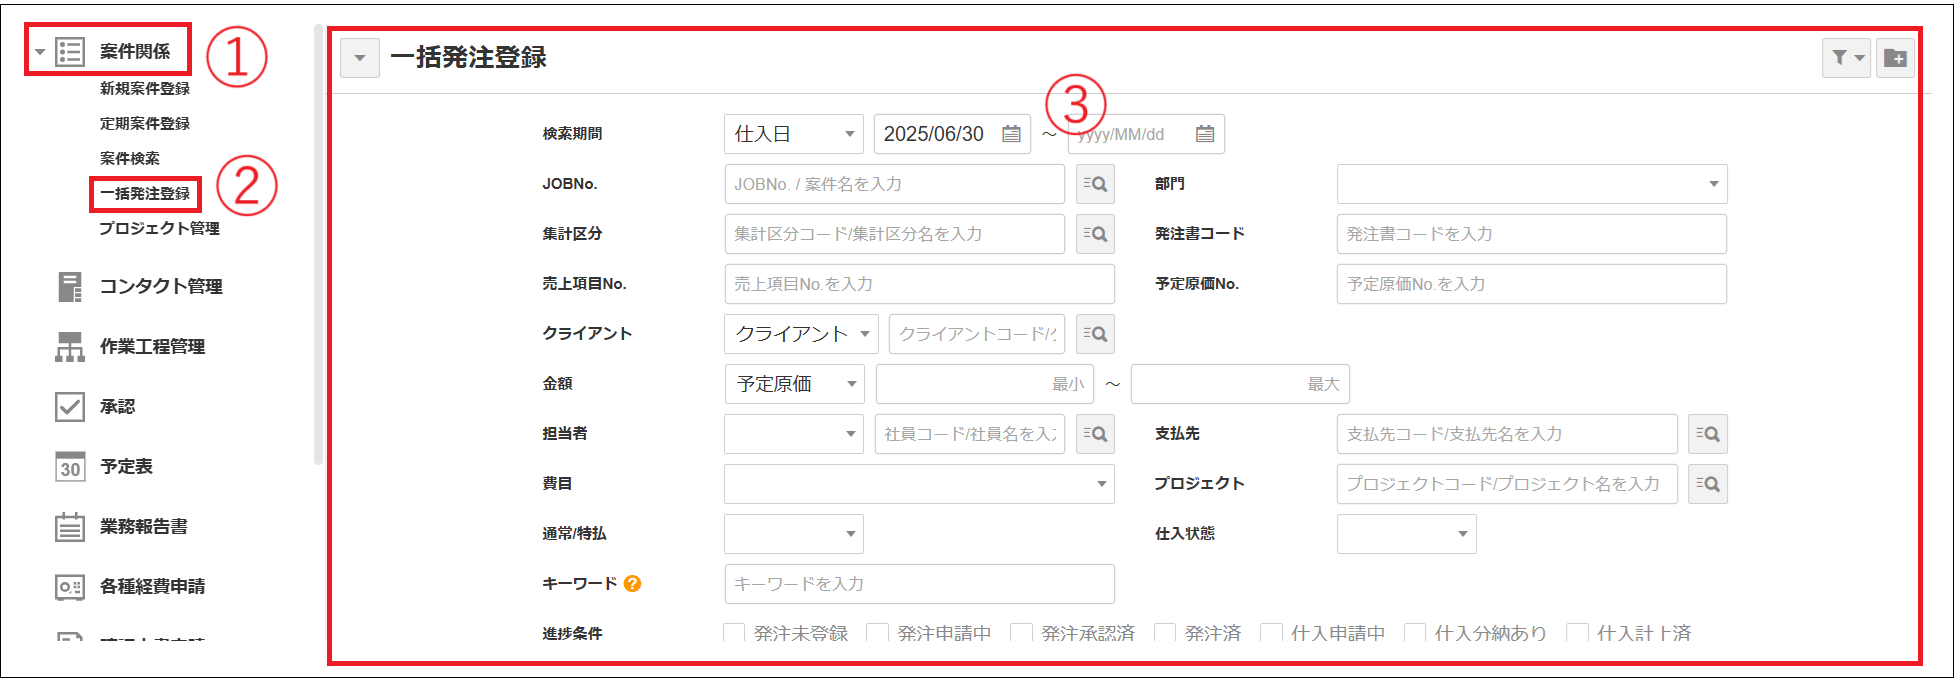Tick the 発注済 checkbox
This screenshot has width=1956, height=680.
[1165, 633]
